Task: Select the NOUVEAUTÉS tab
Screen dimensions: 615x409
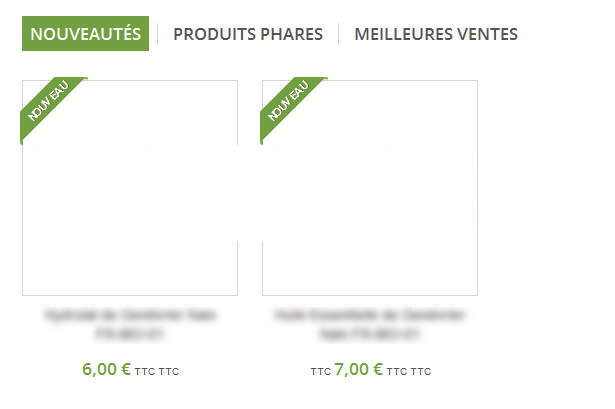Action: (x=85, y=34)
